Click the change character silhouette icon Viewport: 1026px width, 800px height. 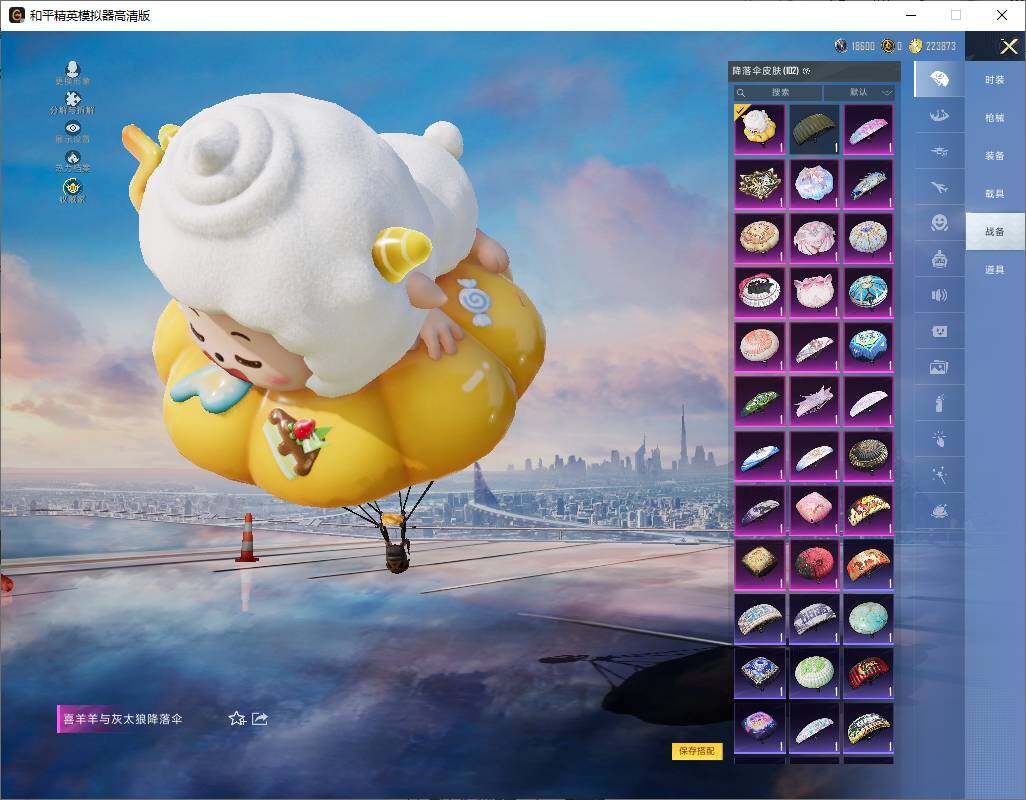73,69
